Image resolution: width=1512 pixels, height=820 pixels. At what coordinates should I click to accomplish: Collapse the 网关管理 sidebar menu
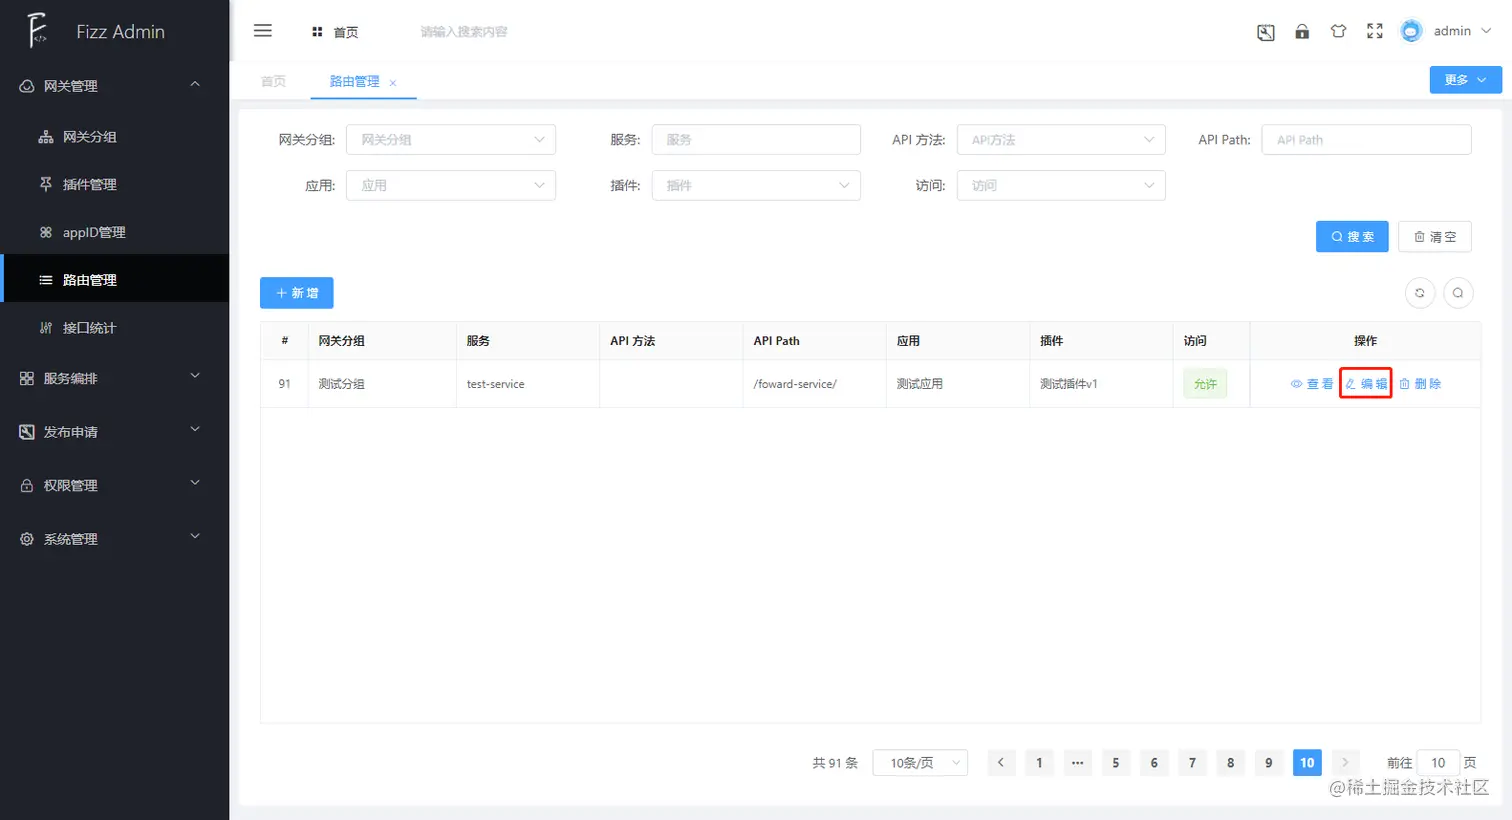114,86
